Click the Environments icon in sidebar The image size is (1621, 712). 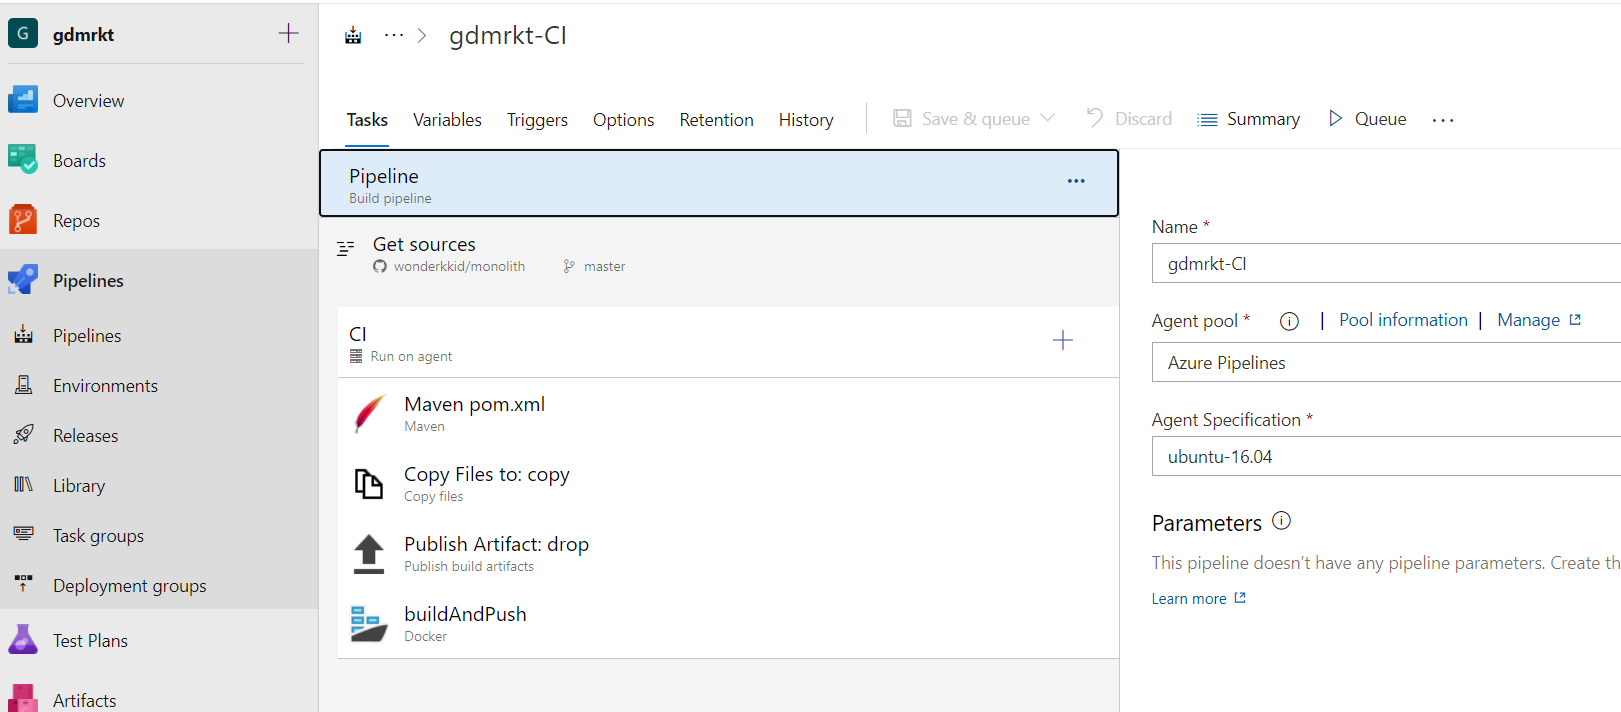[x=24, y=385]
